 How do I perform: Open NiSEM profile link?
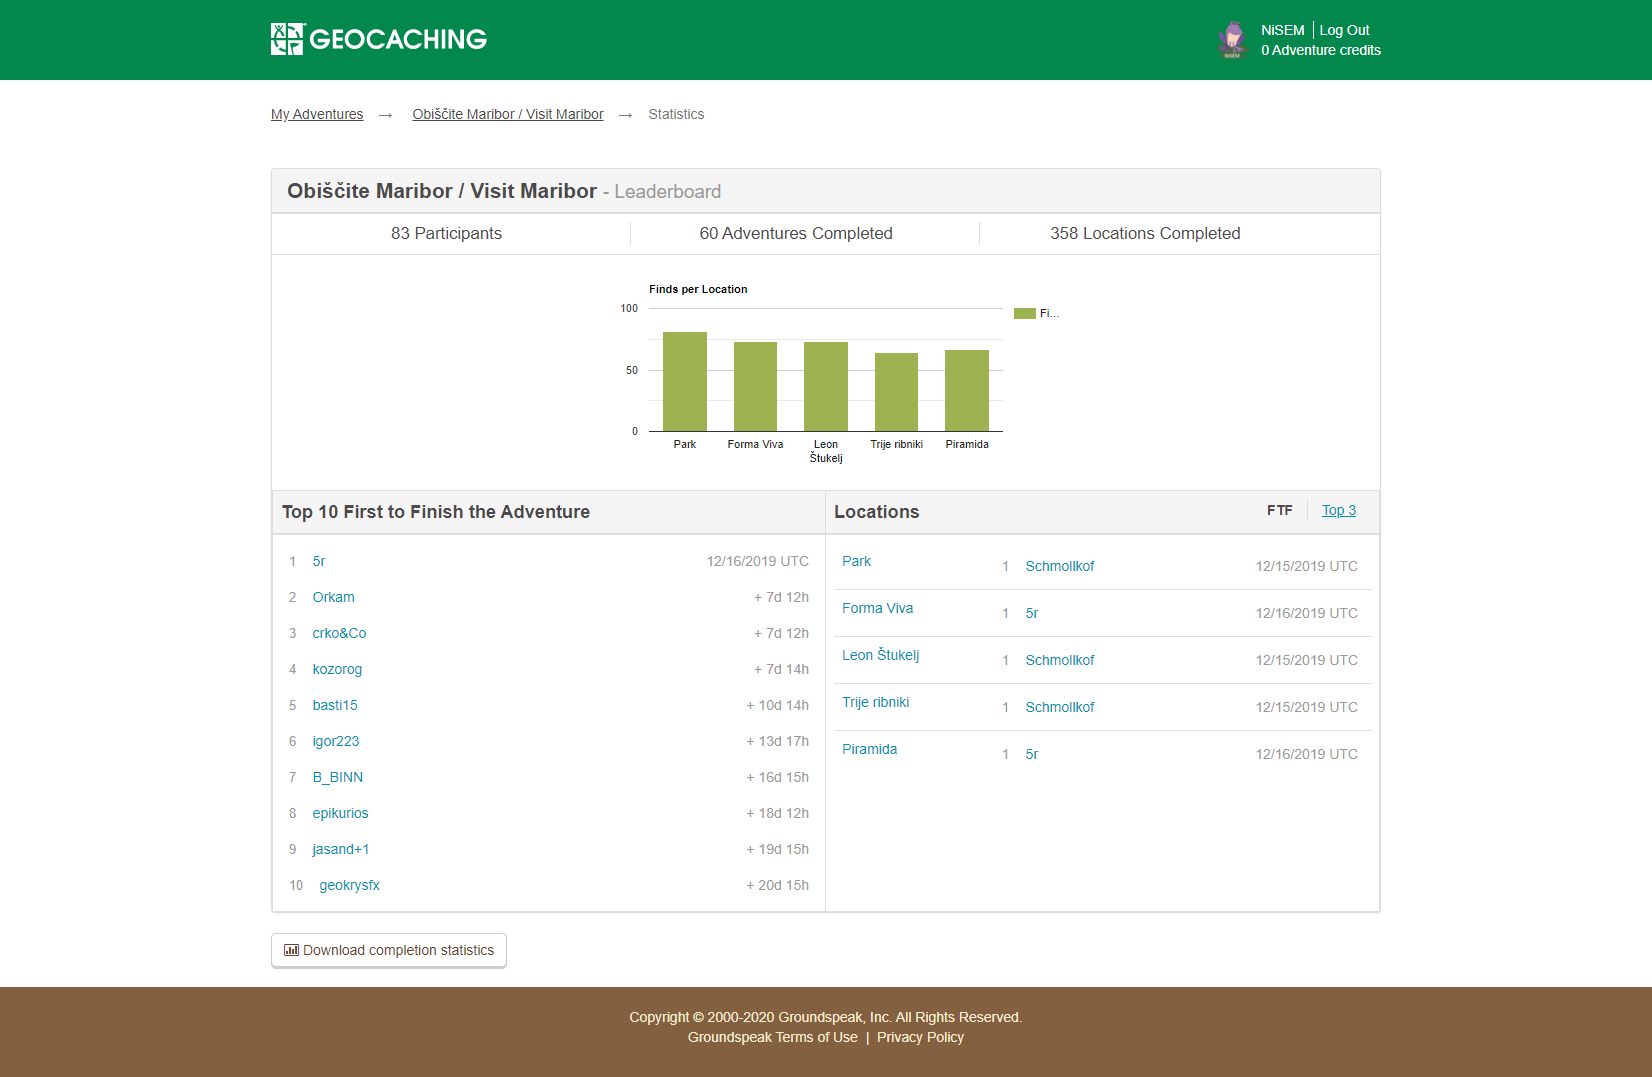coord(1282,30)
